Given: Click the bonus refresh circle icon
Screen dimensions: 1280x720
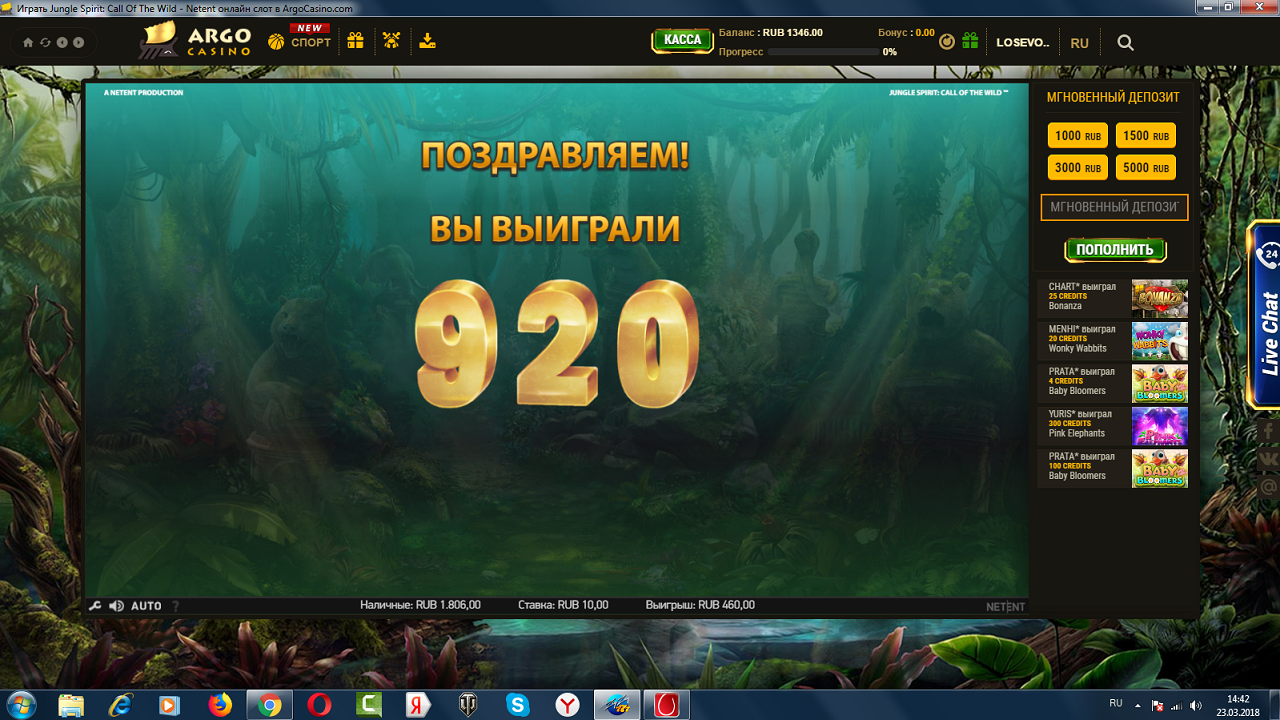Looking at the screenshot, I should [947, 42].
